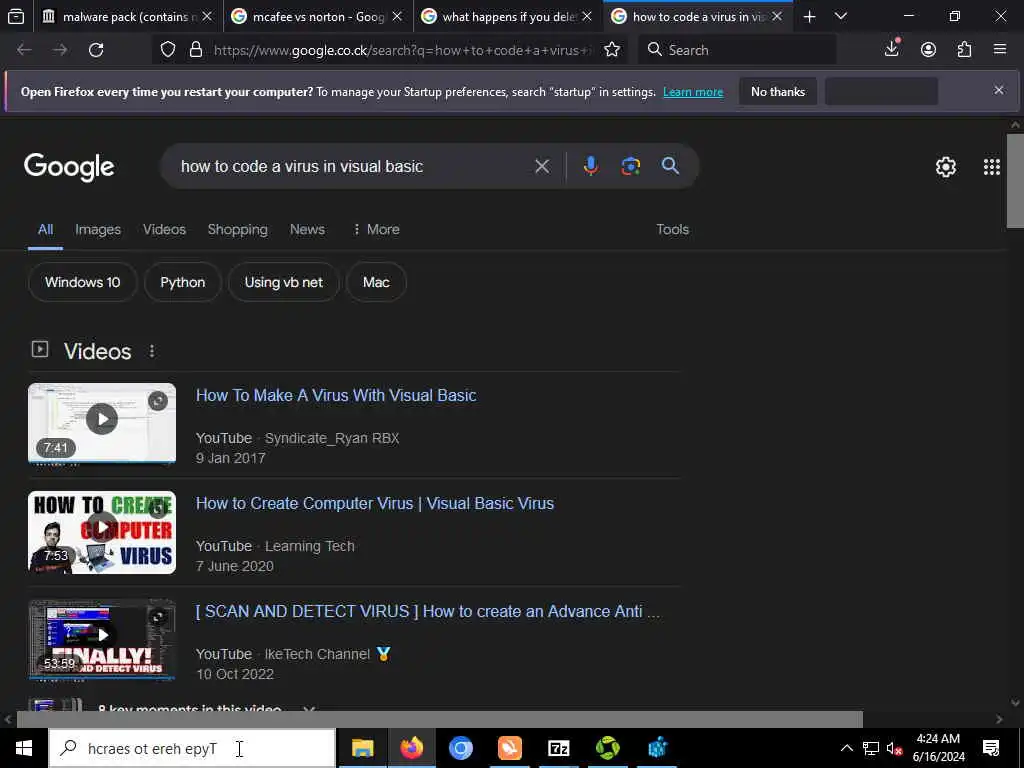1024x768 pixels.
Task: Open File Explorer from the taskbar
Action: tap(362, 748)
